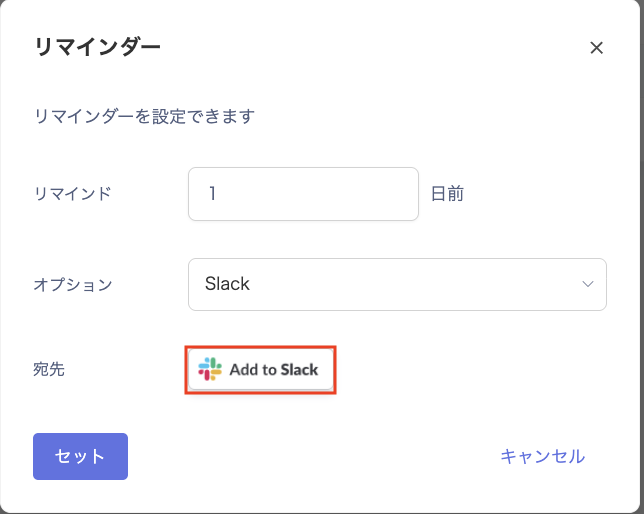This screenshot has width=644, height=514.
Task: Click the 宛先 field label
Action: coord(49,369)
